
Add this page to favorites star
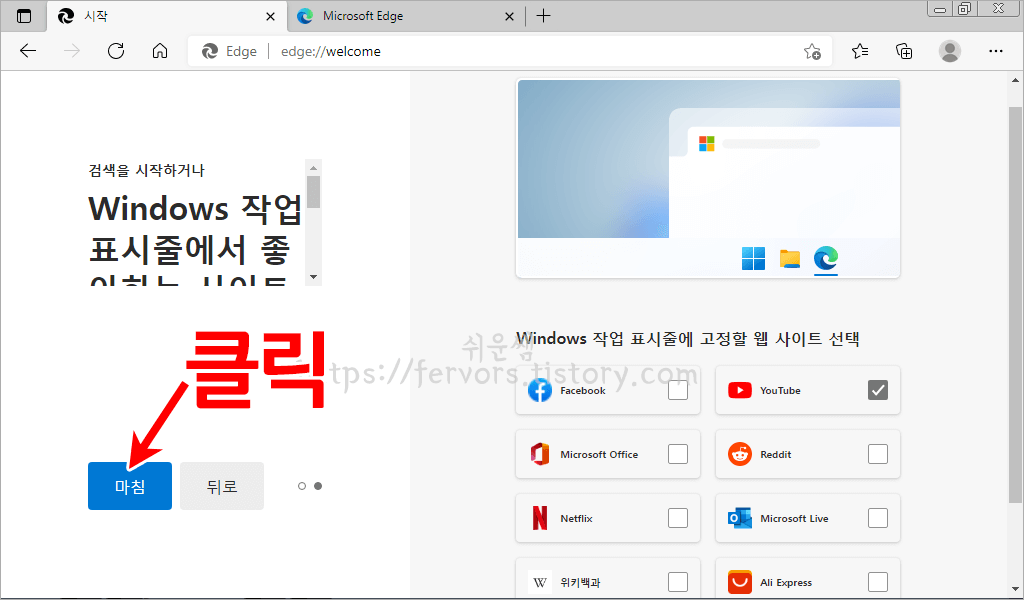point(812,52)
